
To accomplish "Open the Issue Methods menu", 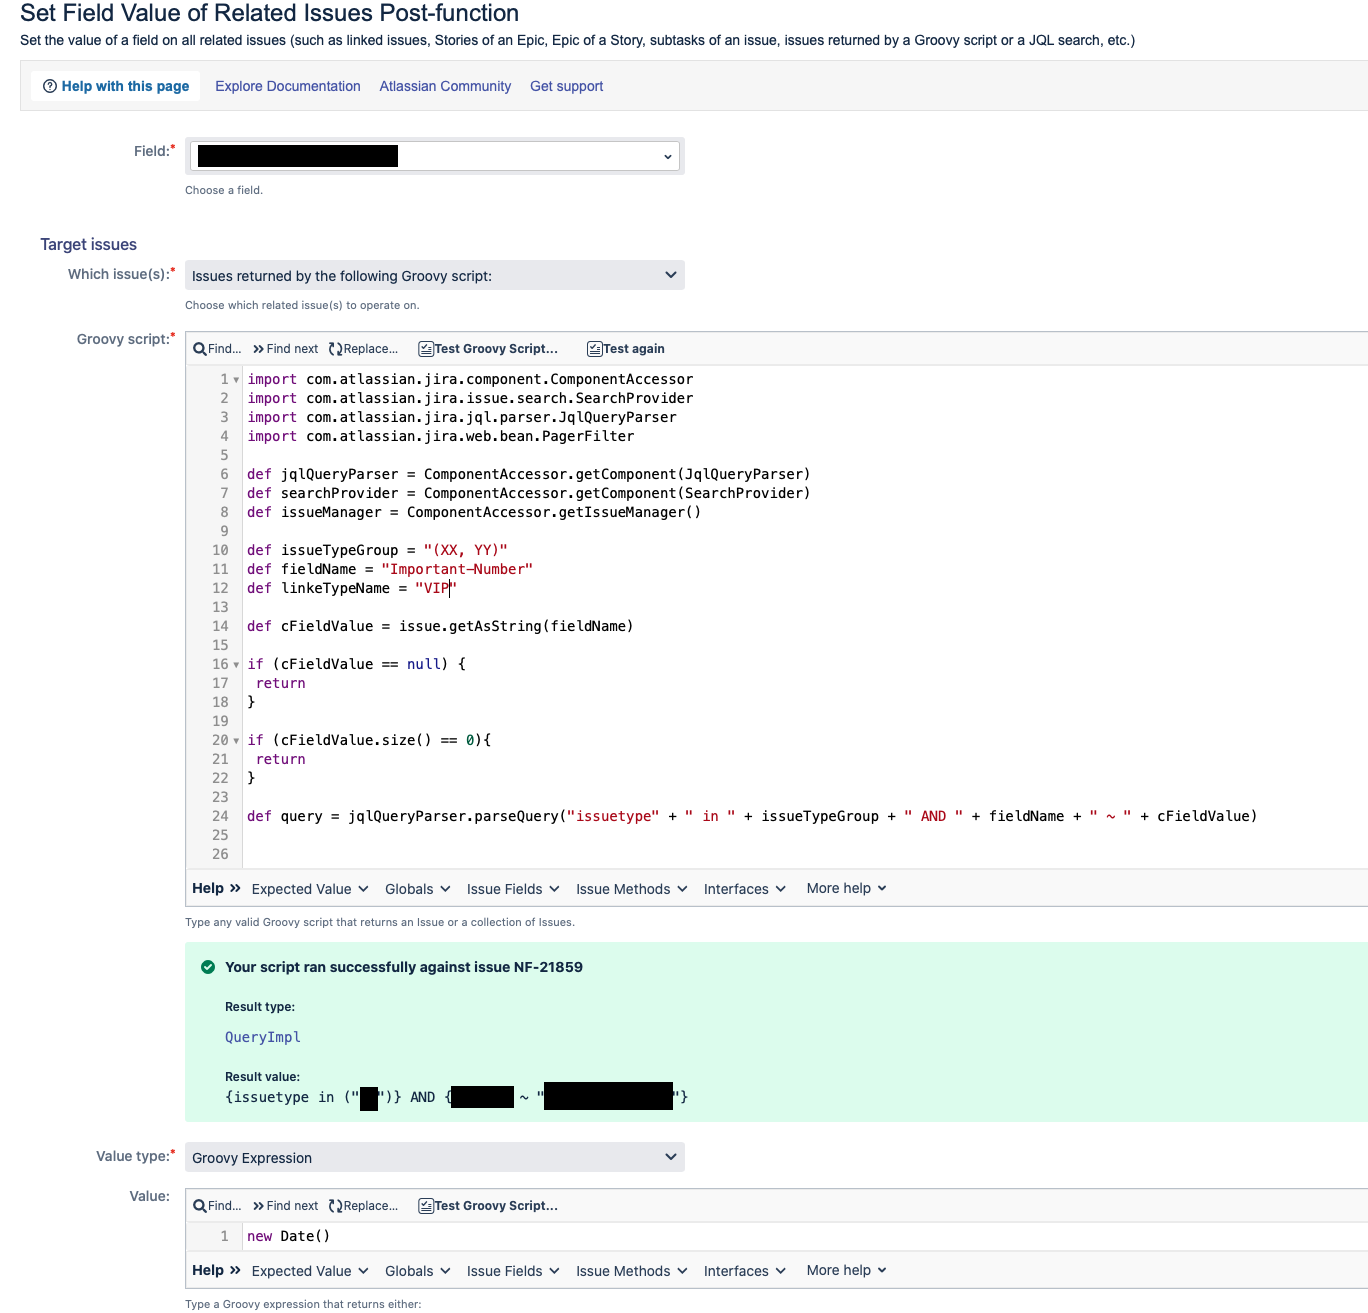I will click(x=630, y=888).
